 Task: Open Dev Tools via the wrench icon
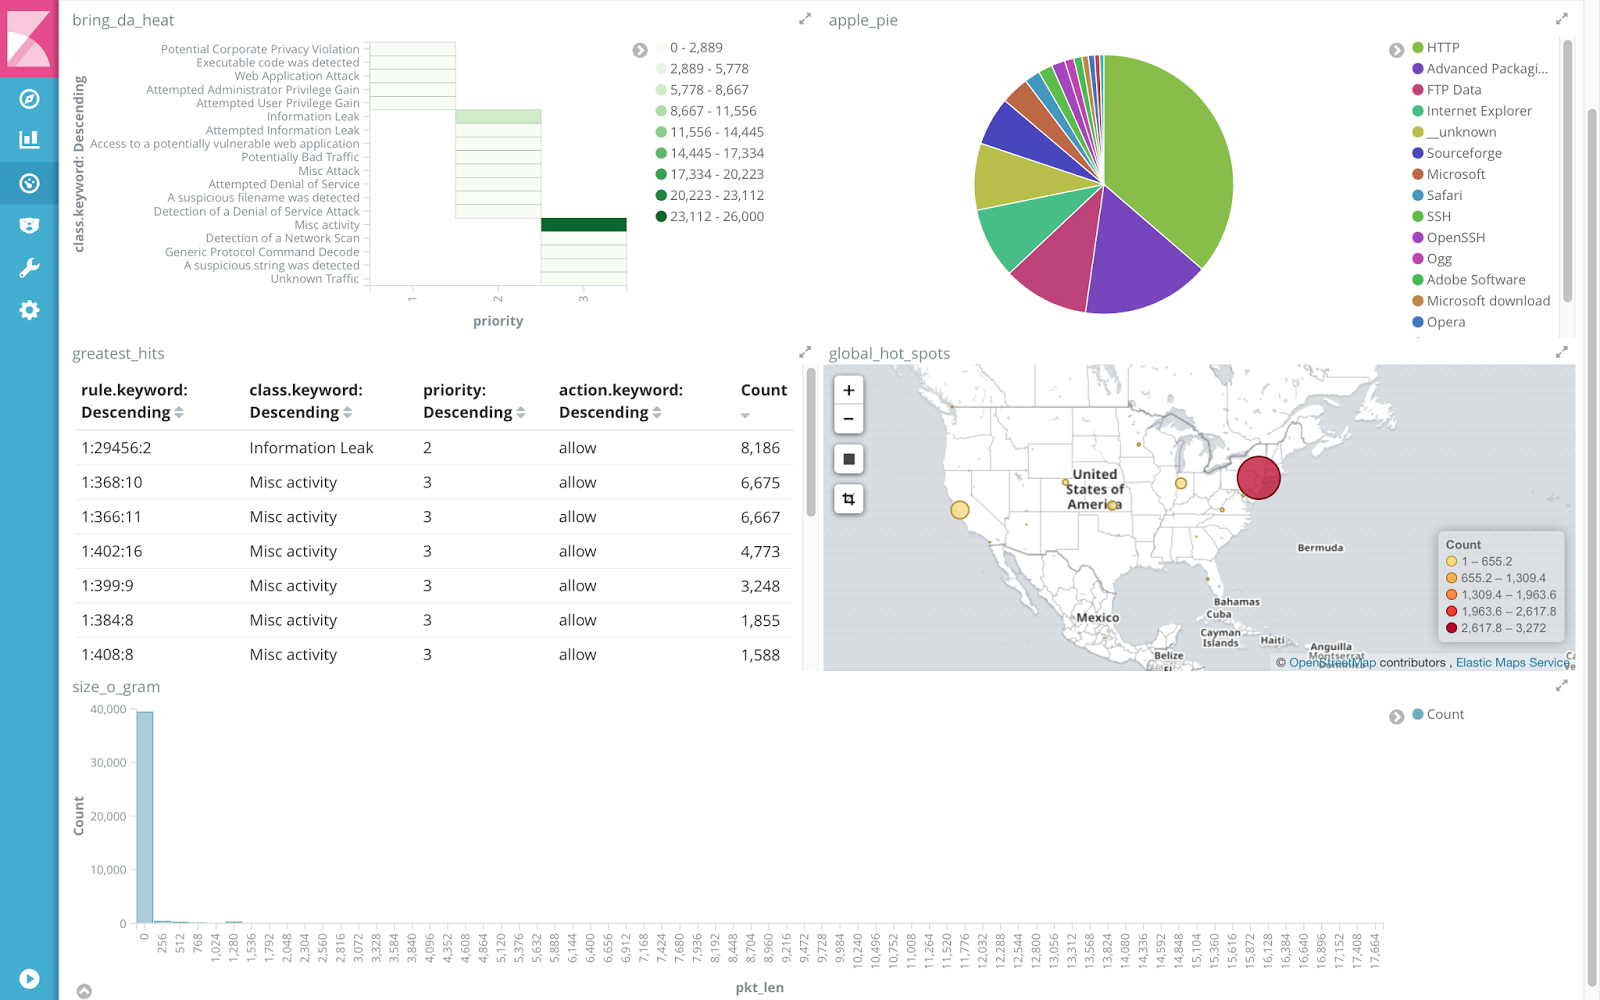[x=28, y=268]
